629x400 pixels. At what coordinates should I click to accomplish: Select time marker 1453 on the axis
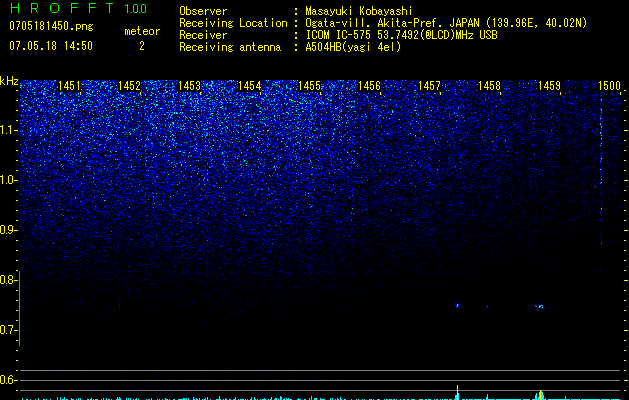click(x=189, y=86)
